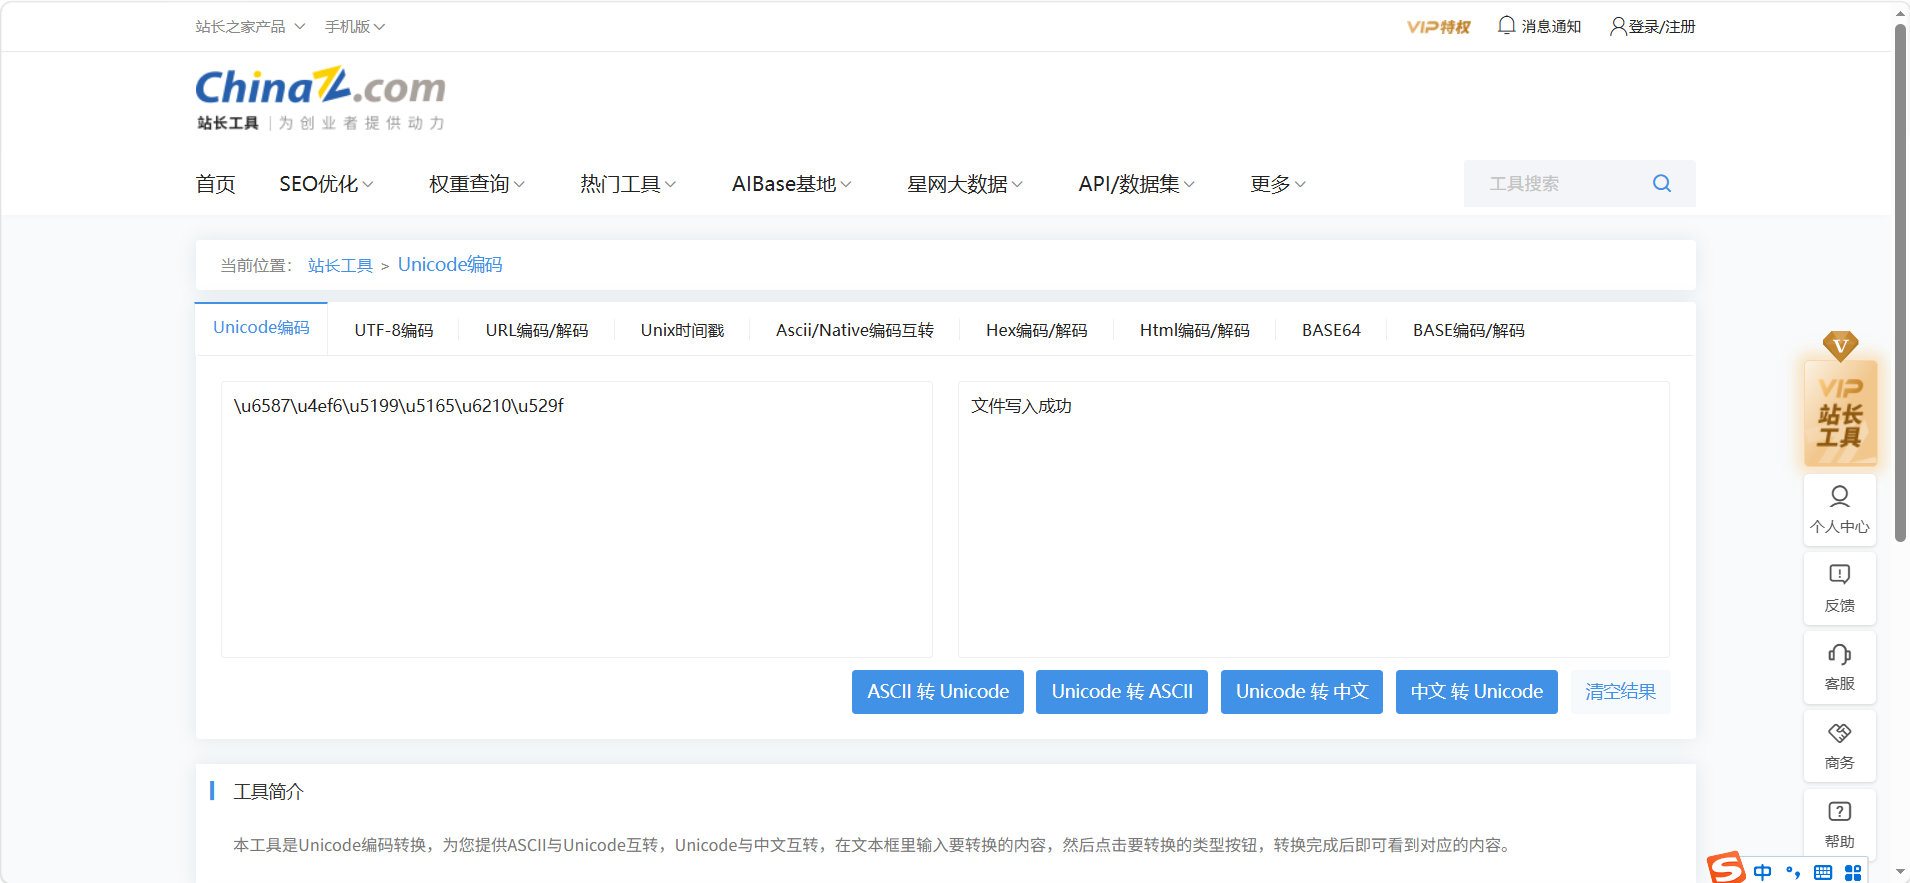Viewport: 1910px width, 883px height.
Task: Expand the SEO优化 dropdown menu
Action: [326, 184]
